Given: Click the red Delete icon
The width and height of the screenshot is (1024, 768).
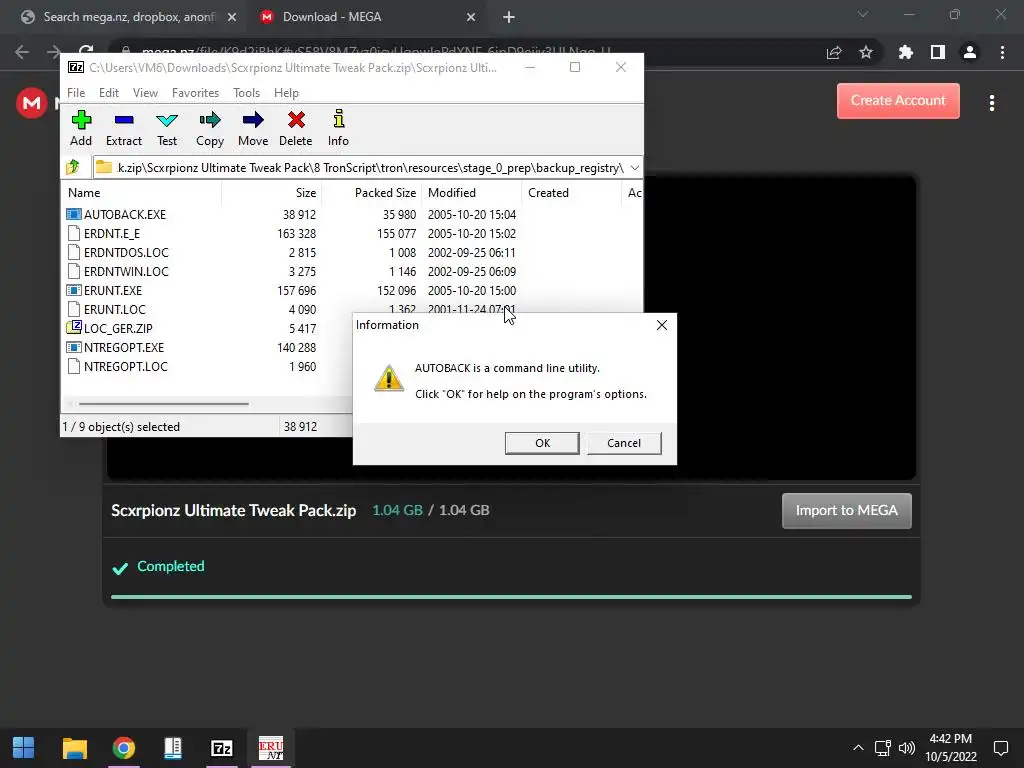Looking at the screenshot, I should tap(296, 128).
